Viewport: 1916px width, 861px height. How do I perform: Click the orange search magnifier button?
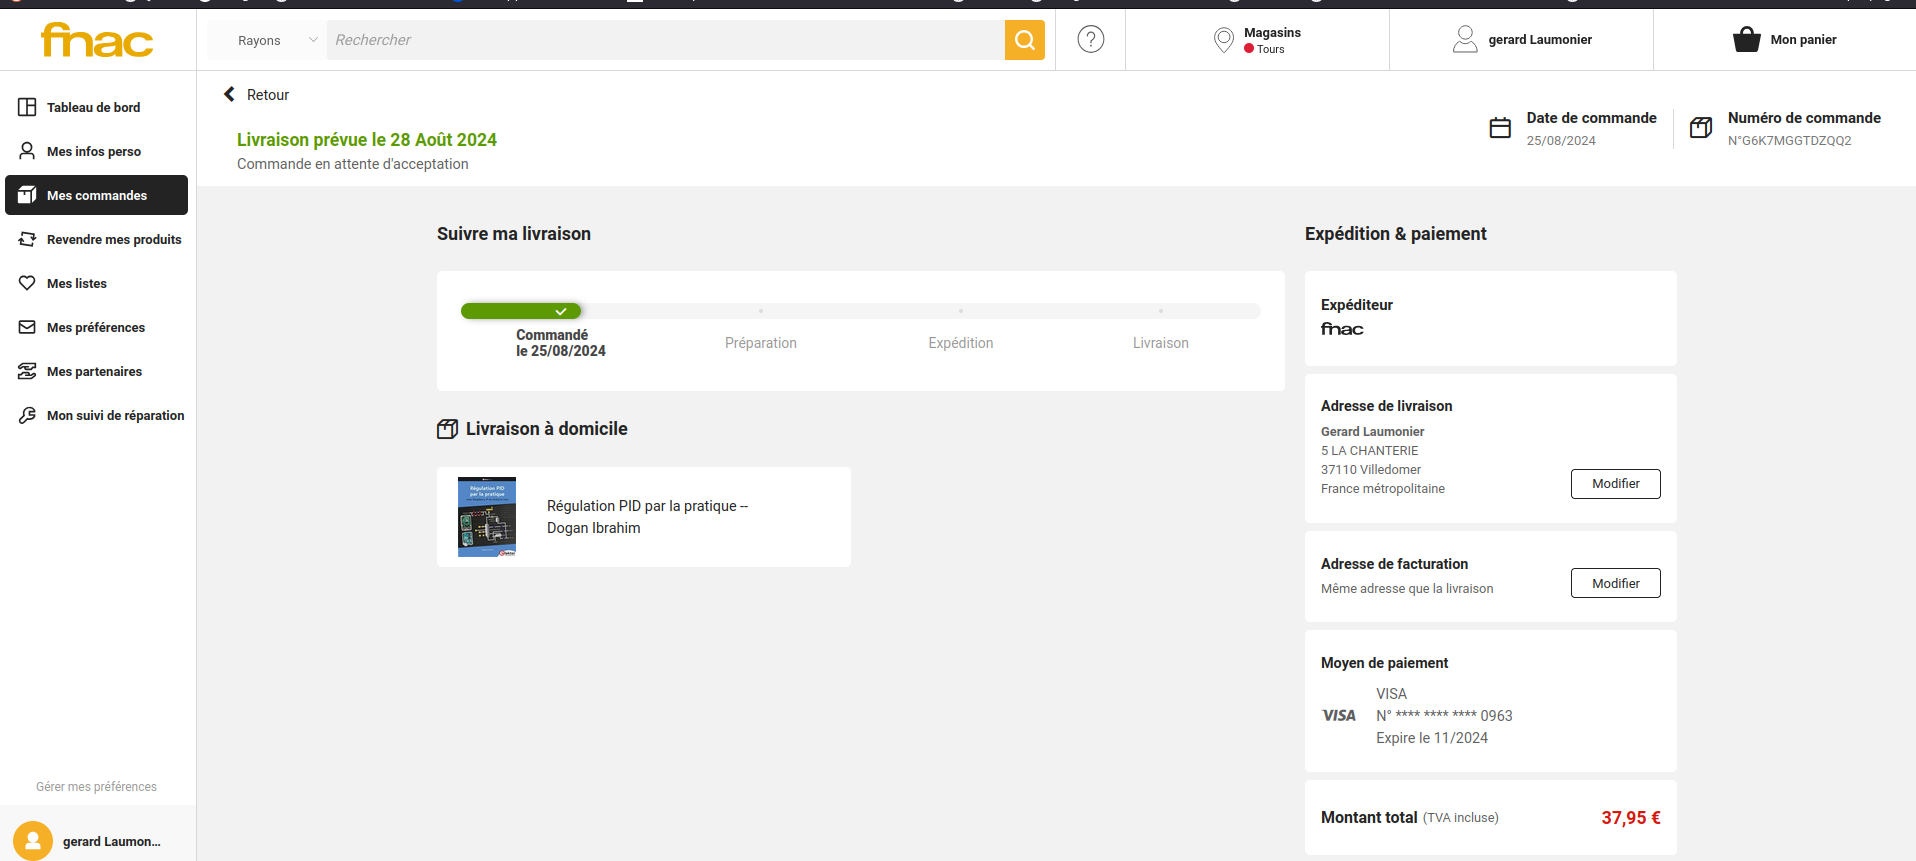tap(1024, 40)
